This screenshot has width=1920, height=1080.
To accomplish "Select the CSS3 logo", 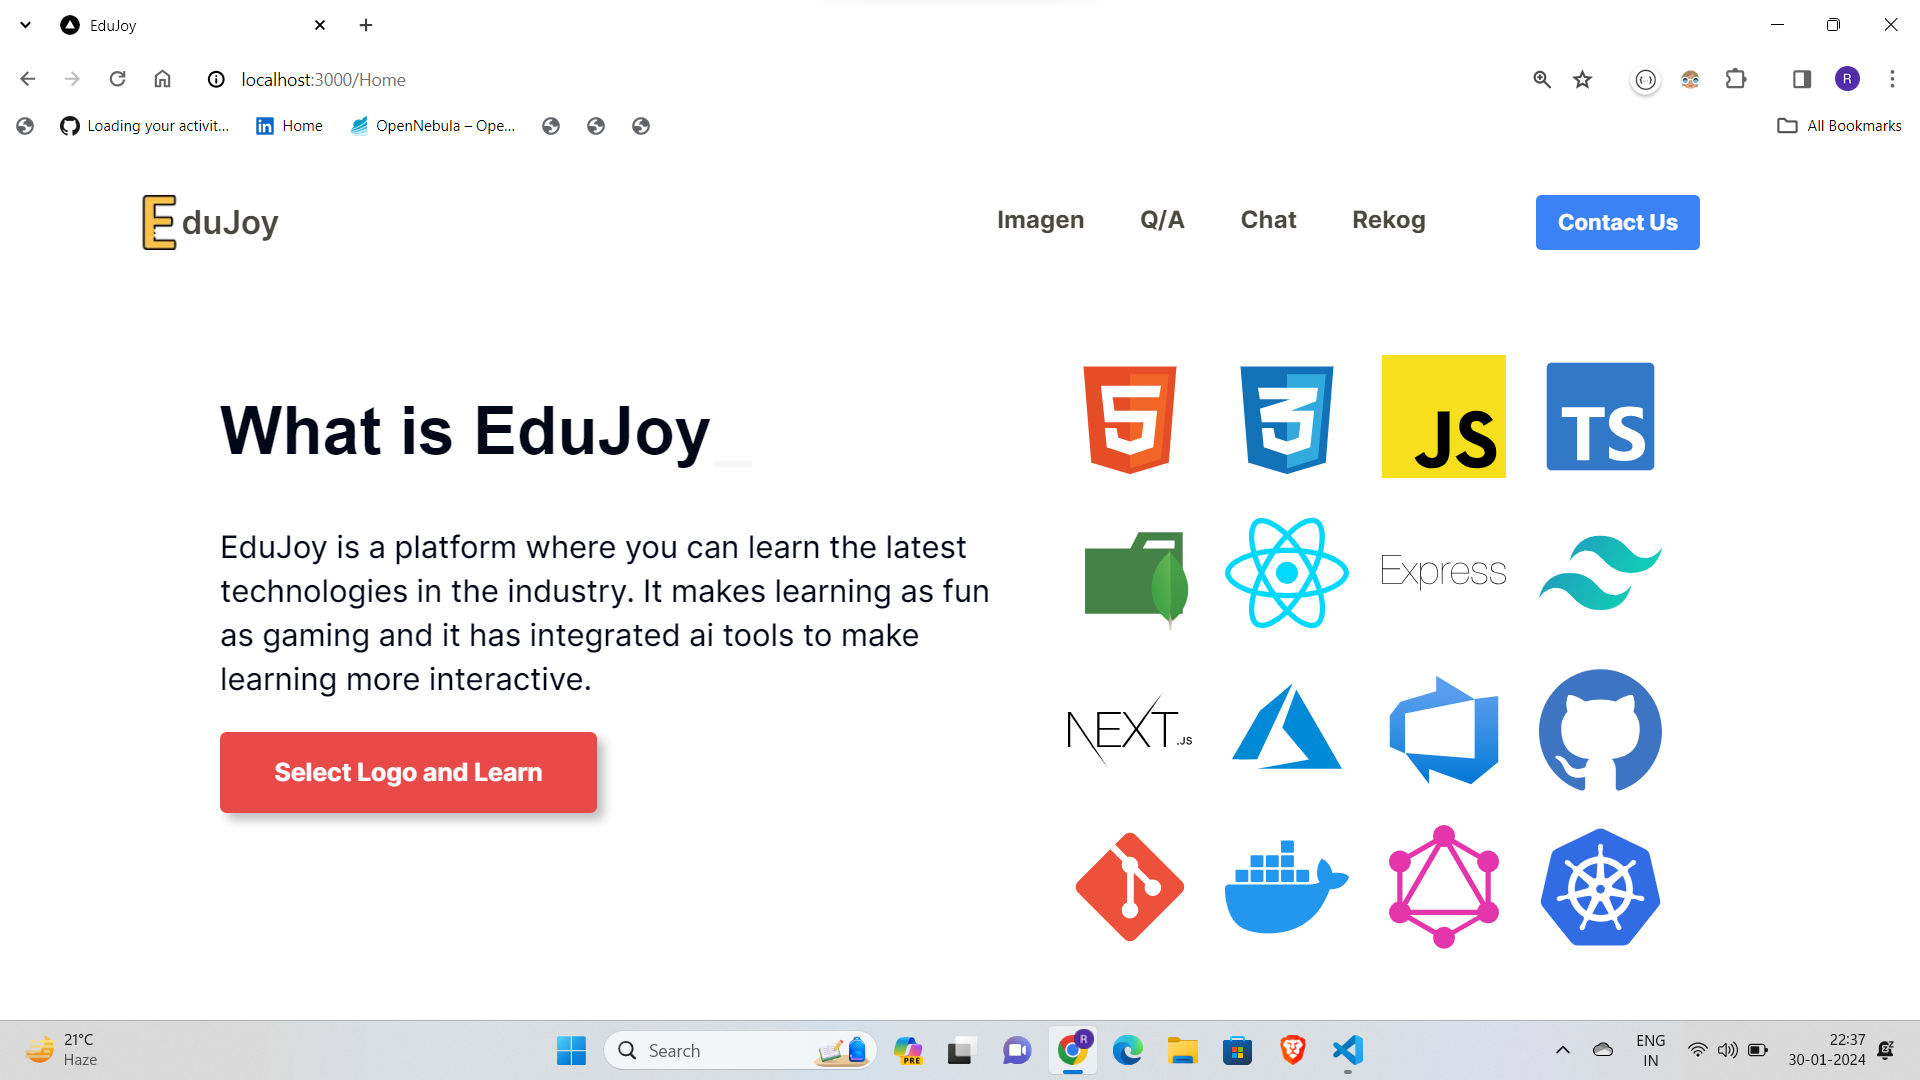I will coord(1286,418).
